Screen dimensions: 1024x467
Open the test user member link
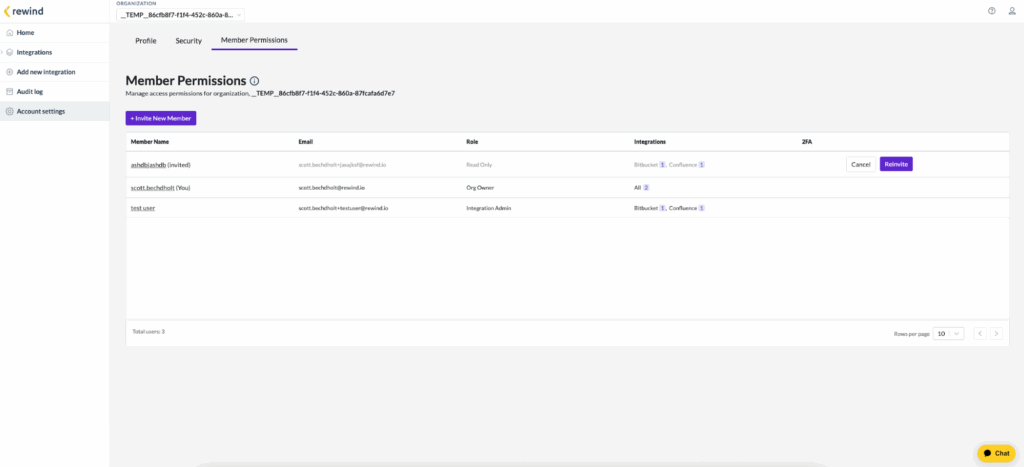(x=142, y=208)
